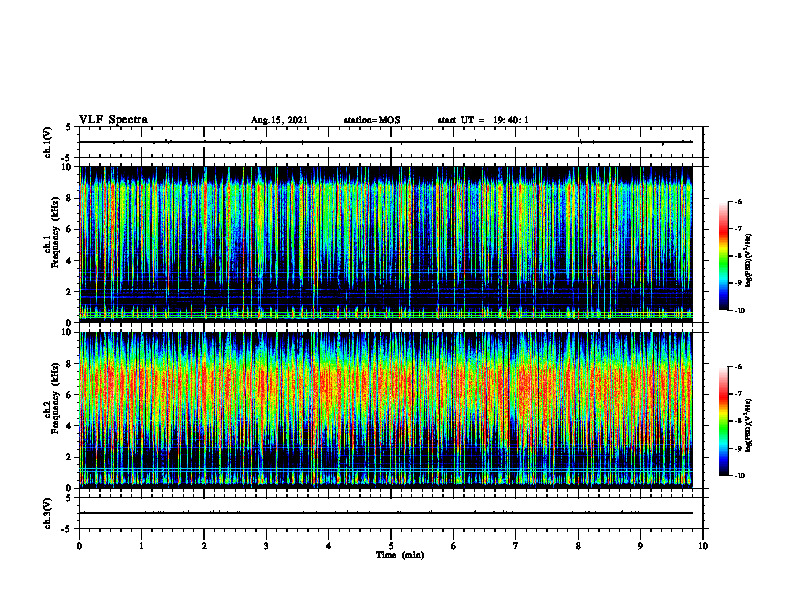Click the time axis tick label "0"
The height and width of the screenshot is (612, 792).
pyautogui.click(x=79, y=546)
